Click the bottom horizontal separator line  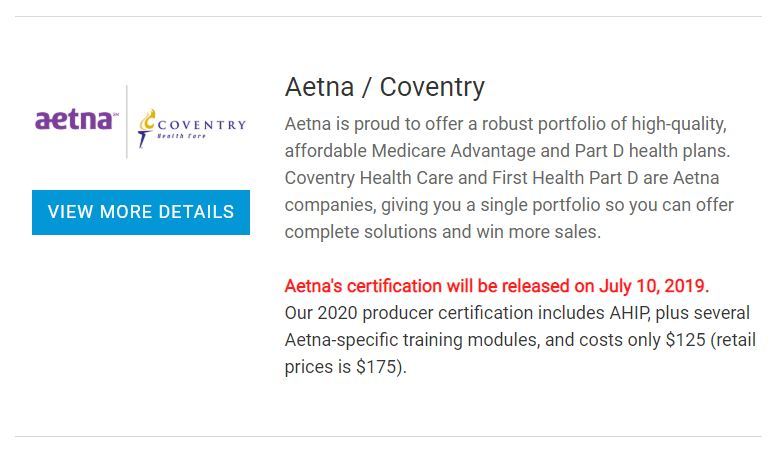point(388,437)
